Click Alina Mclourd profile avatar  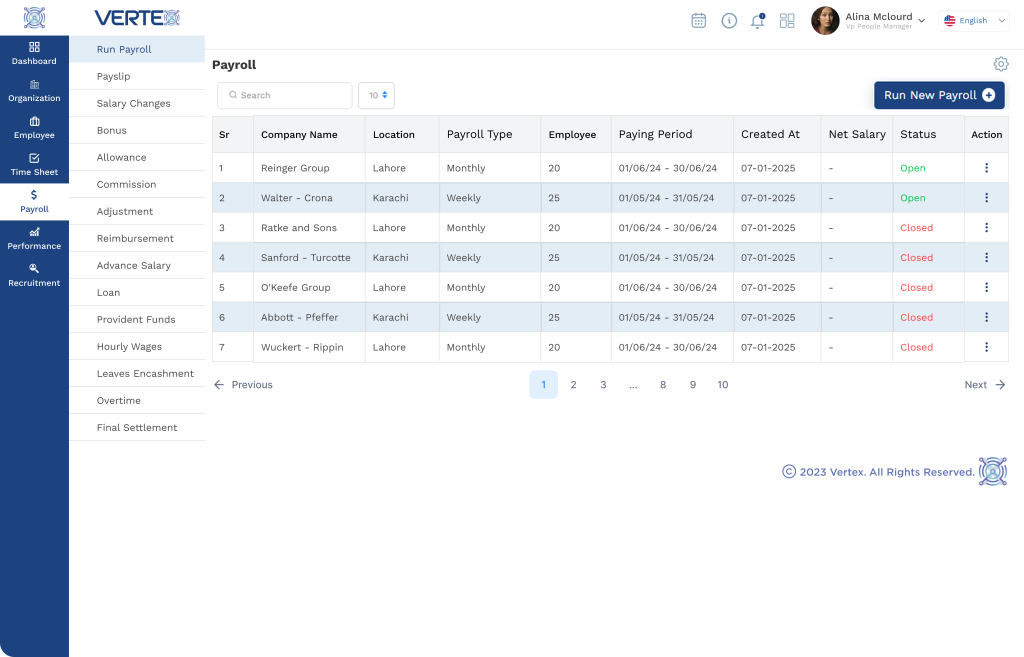click(825, 21)
